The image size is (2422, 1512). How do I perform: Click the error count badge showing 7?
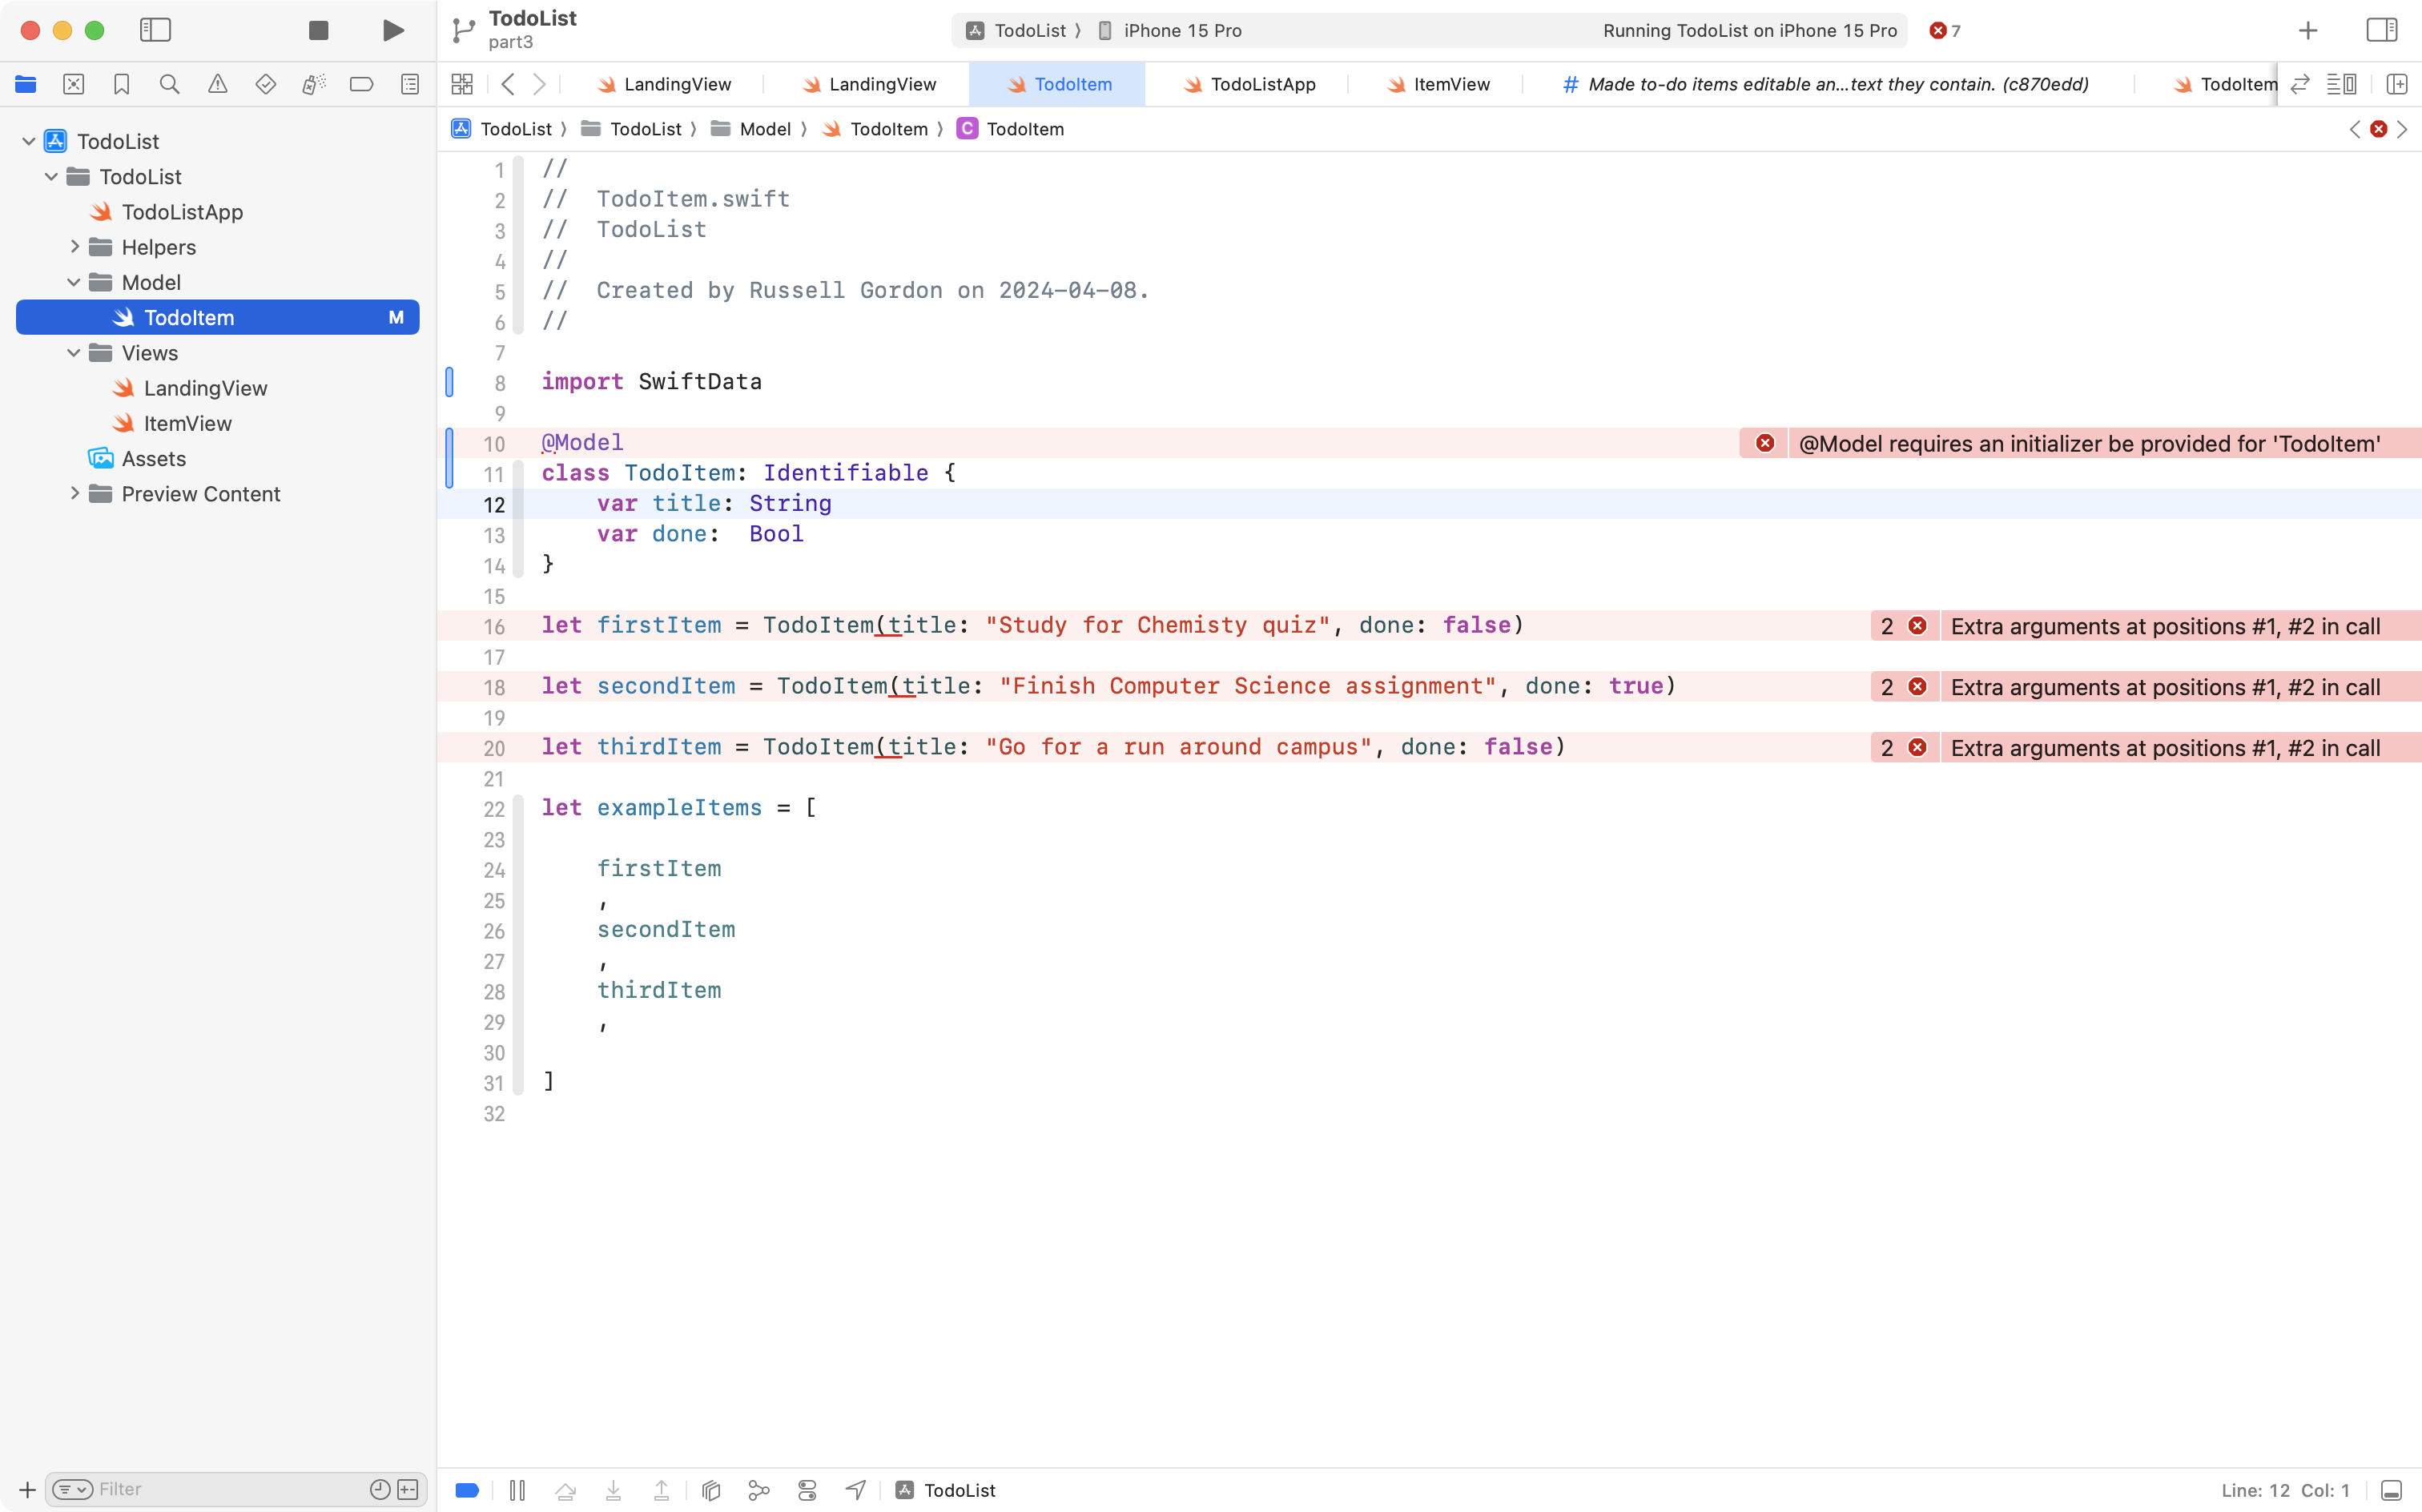point(1944,30)
